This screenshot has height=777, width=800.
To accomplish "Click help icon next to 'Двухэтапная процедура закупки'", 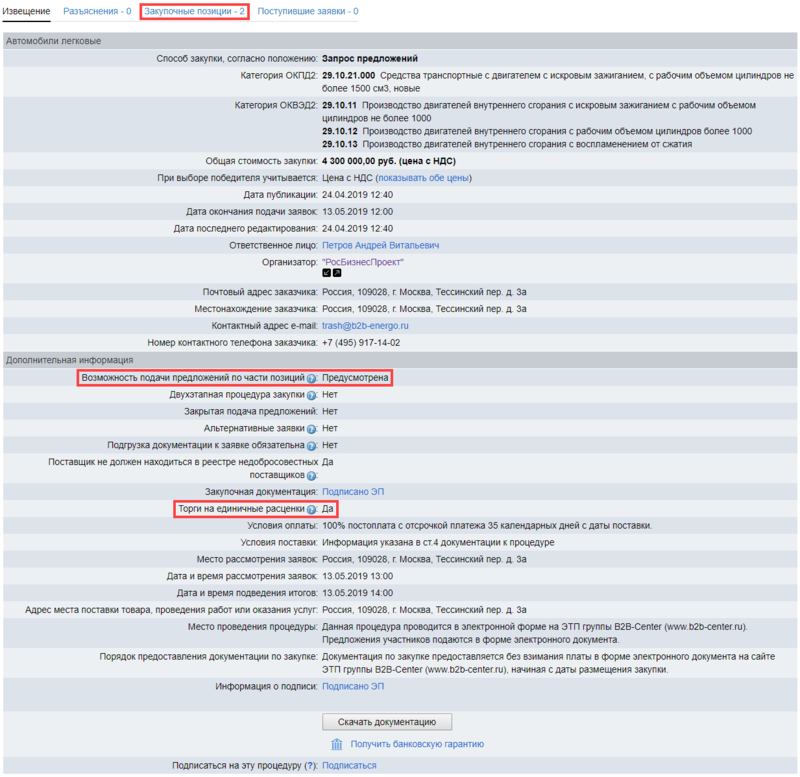I will point(312,395).
